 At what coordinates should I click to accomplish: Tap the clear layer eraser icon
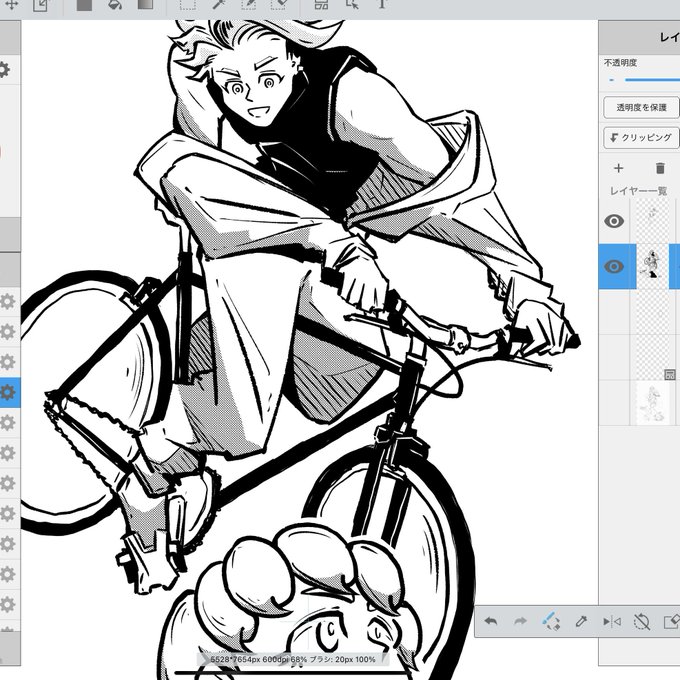pos(671,622)
